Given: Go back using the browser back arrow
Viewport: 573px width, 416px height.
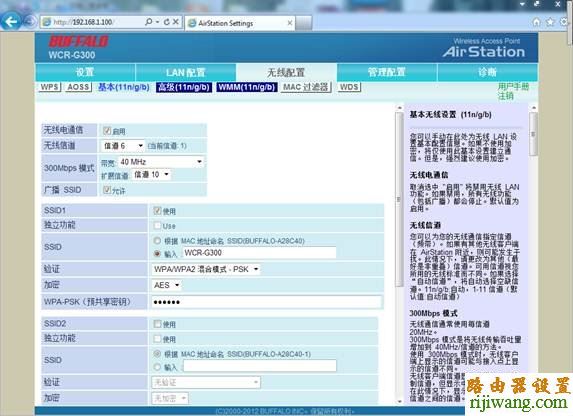Looking at the screenshot, I should coord(10,22).
